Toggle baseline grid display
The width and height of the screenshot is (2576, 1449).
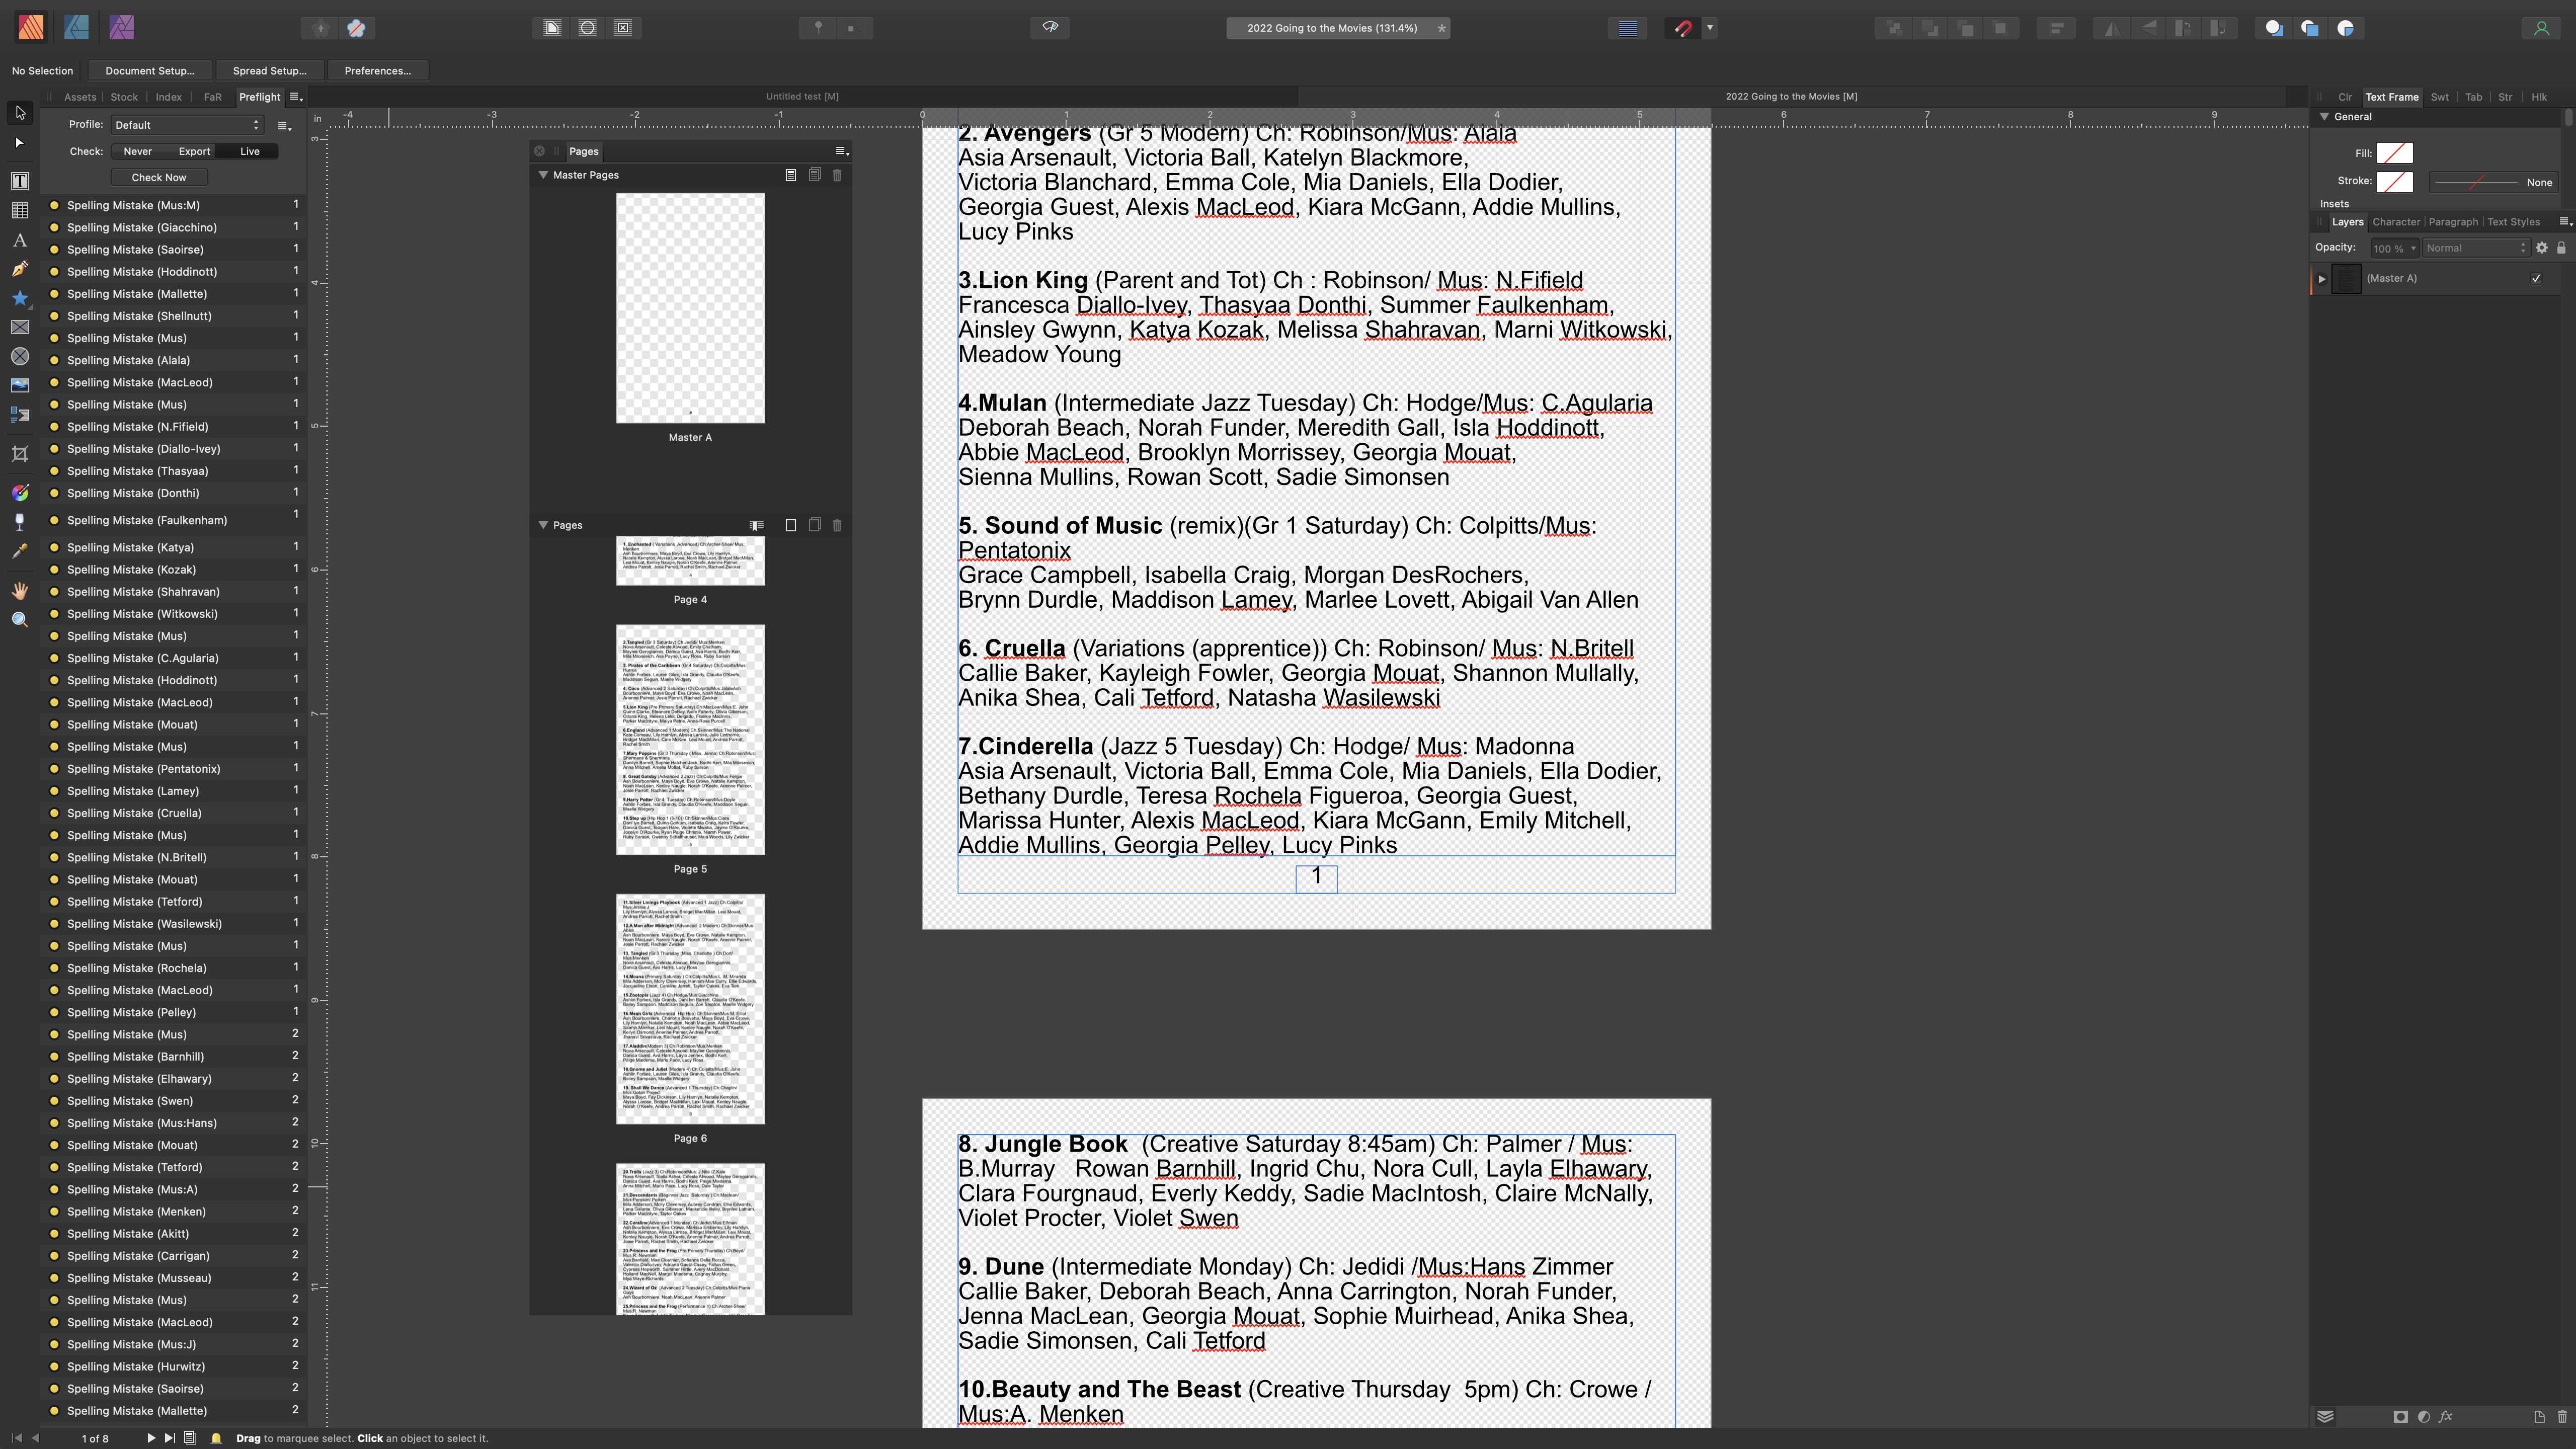1628,28
